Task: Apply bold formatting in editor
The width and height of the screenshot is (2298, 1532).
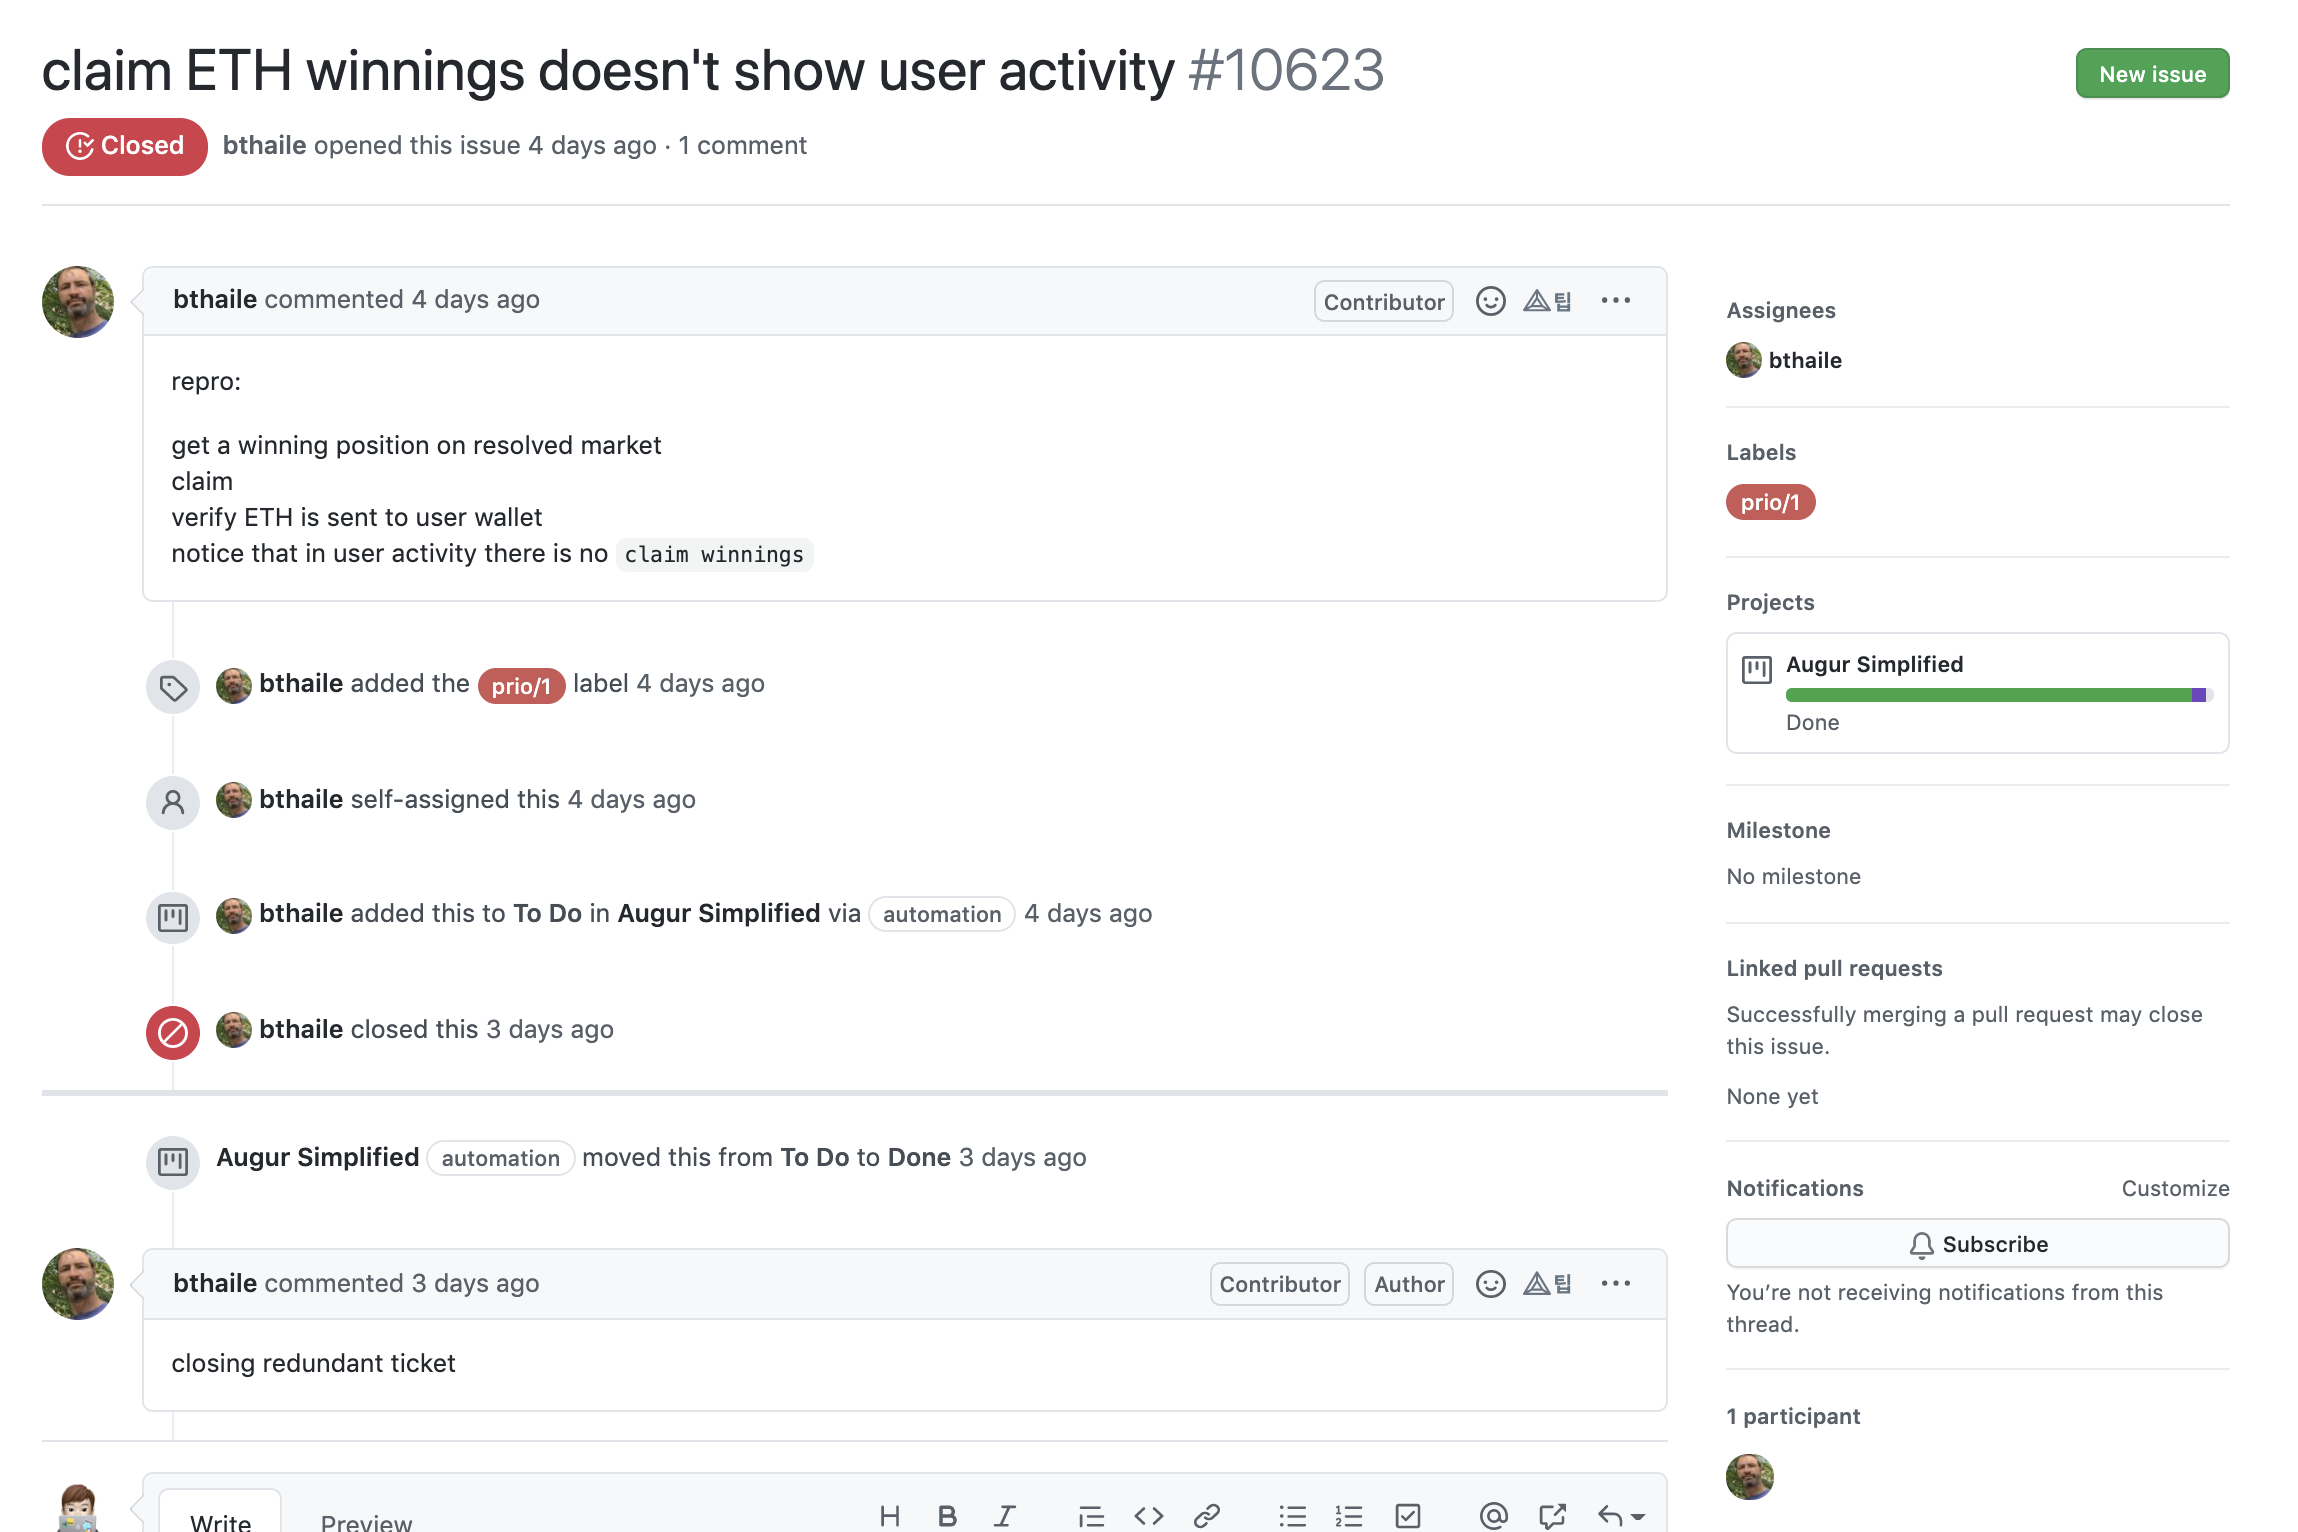Action: (947, 1516)
